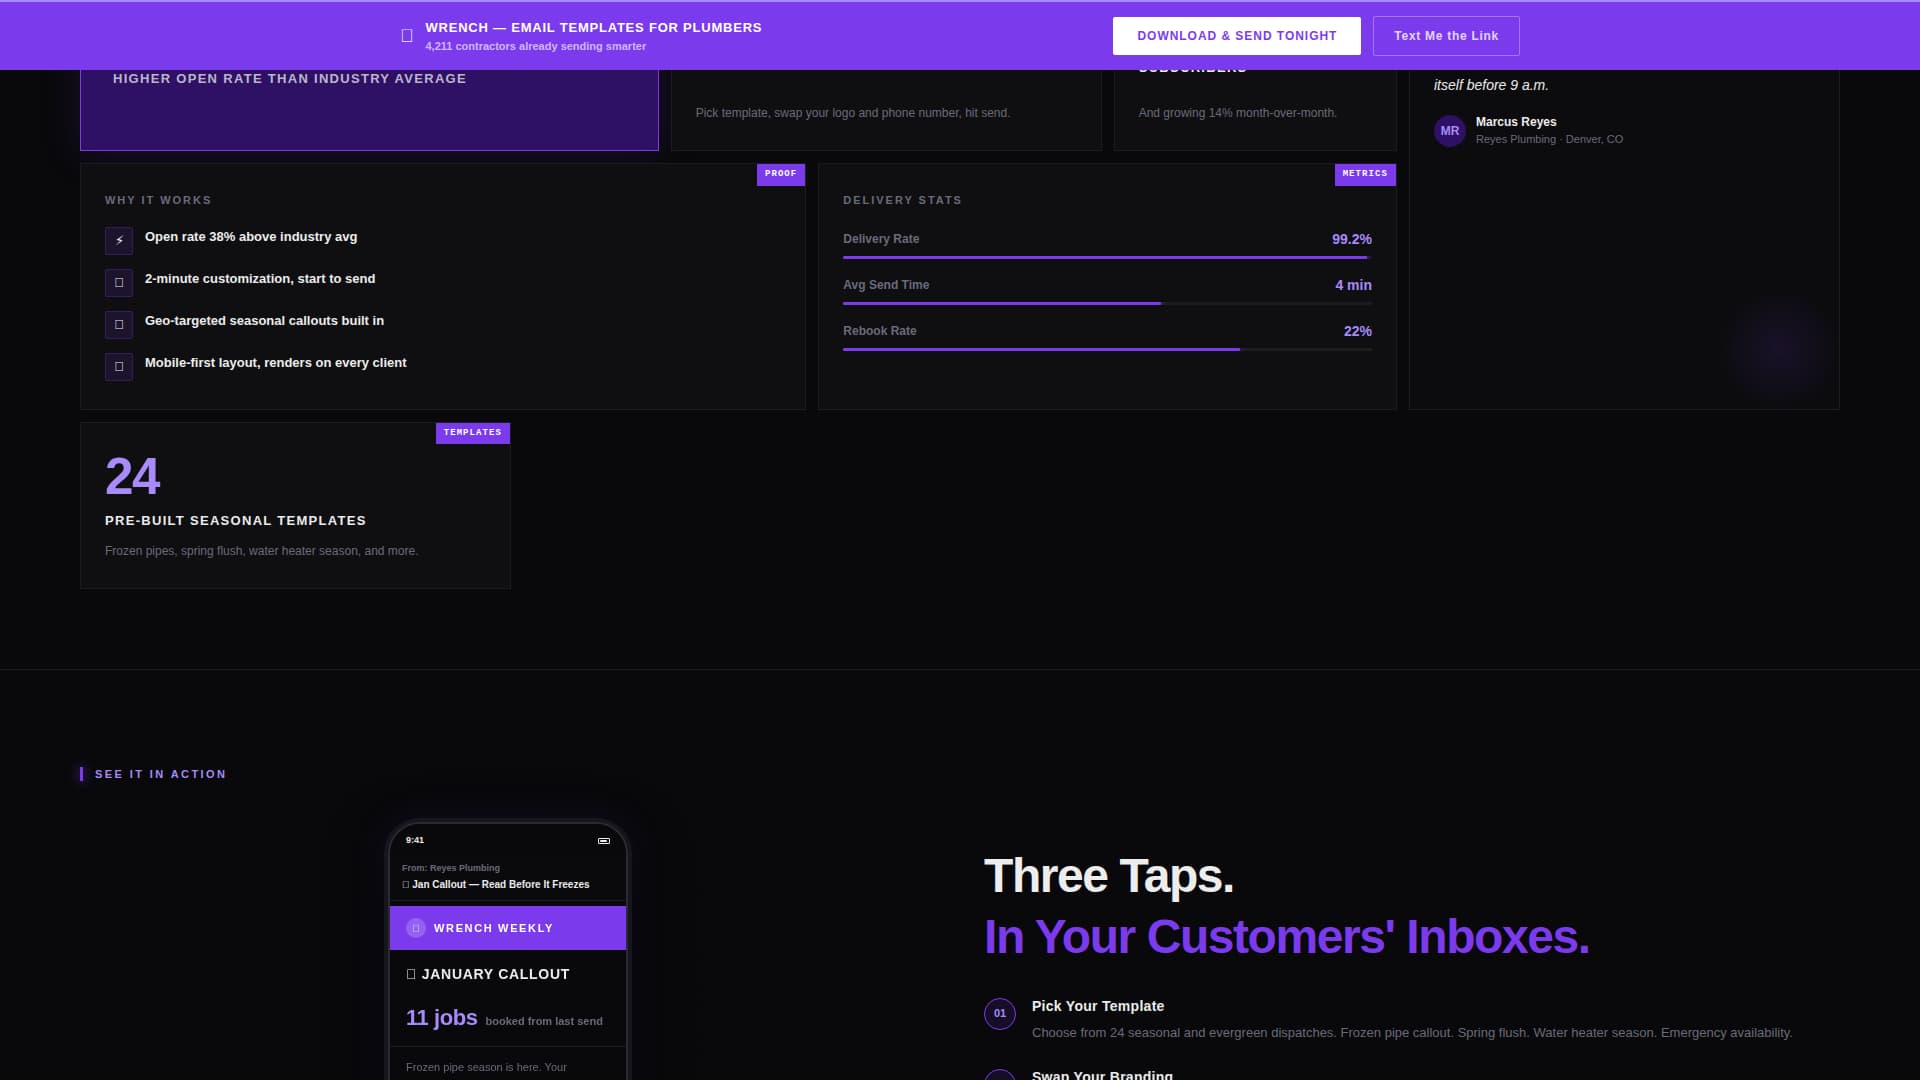Click Wrench — Email Templates for Plumbers title
The height and width of the screenshot is (1080, 1920).
pos(593,28)
